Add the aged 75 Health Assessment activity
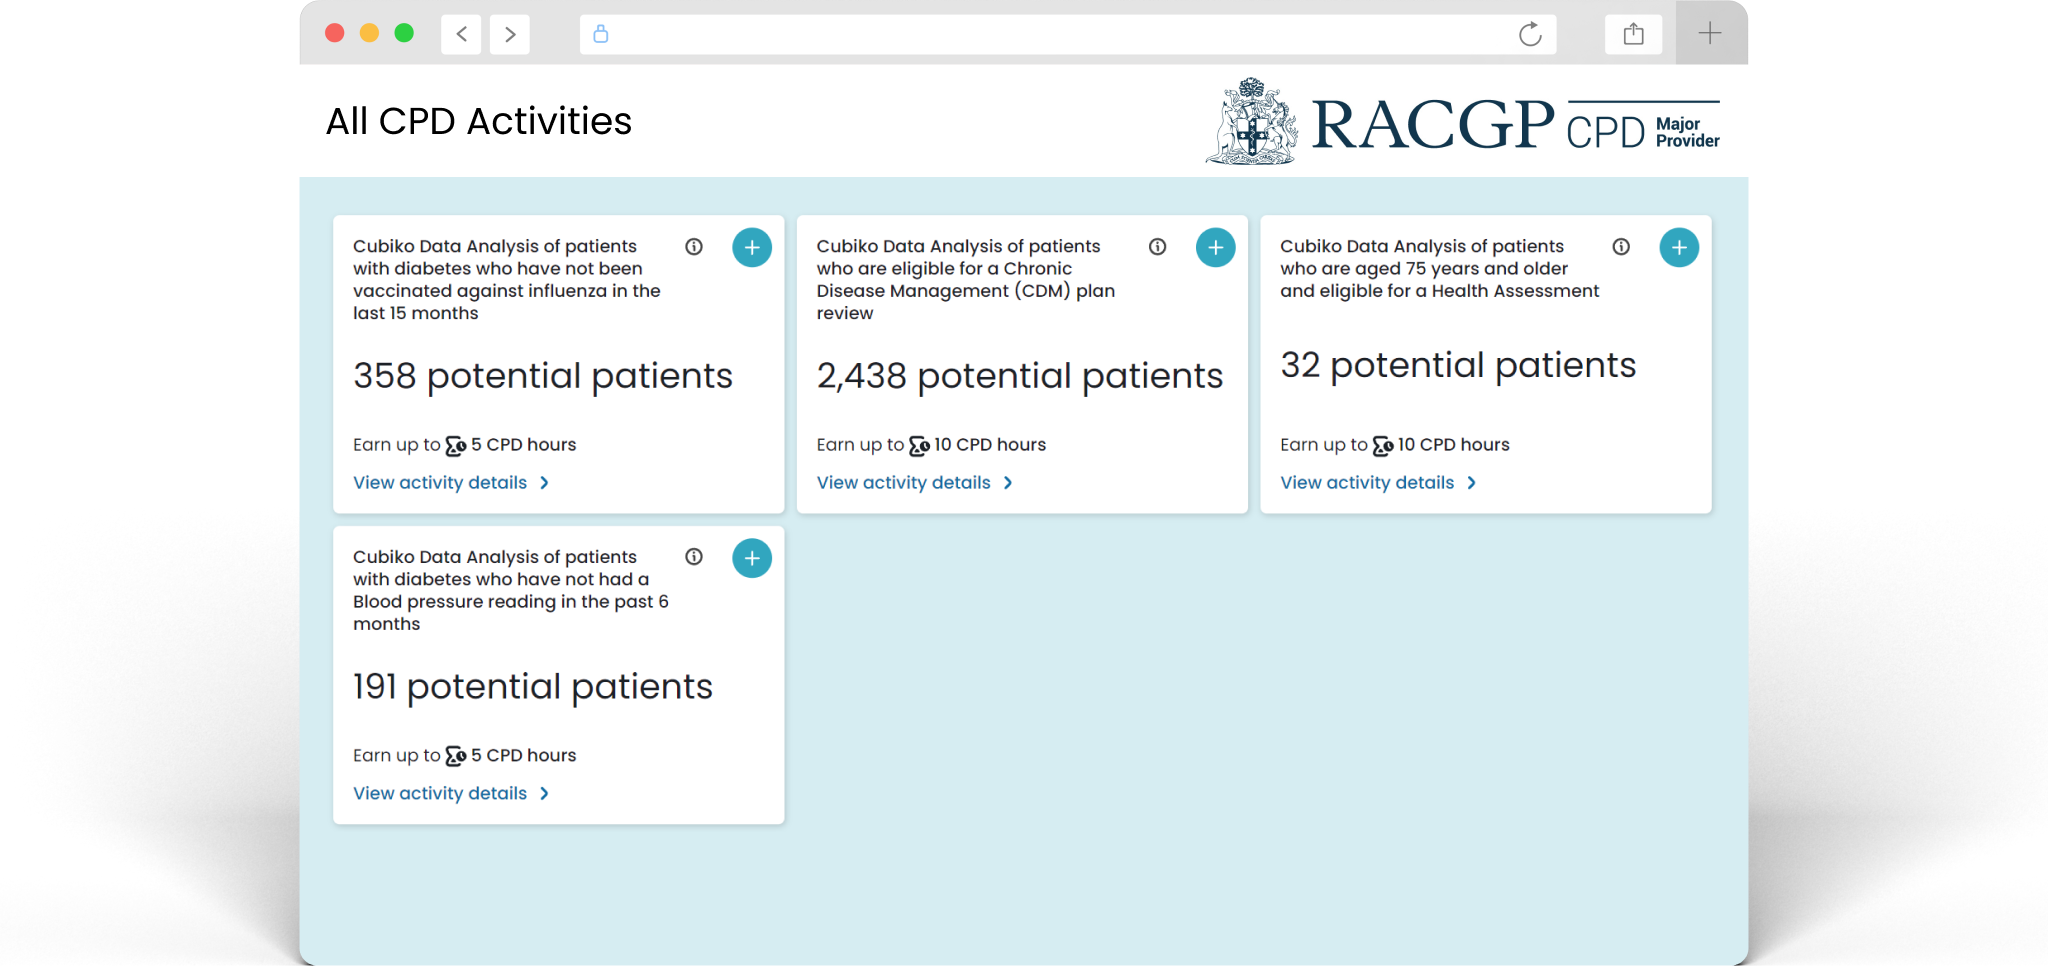The image size is (2052, 966). point(1679,247)
